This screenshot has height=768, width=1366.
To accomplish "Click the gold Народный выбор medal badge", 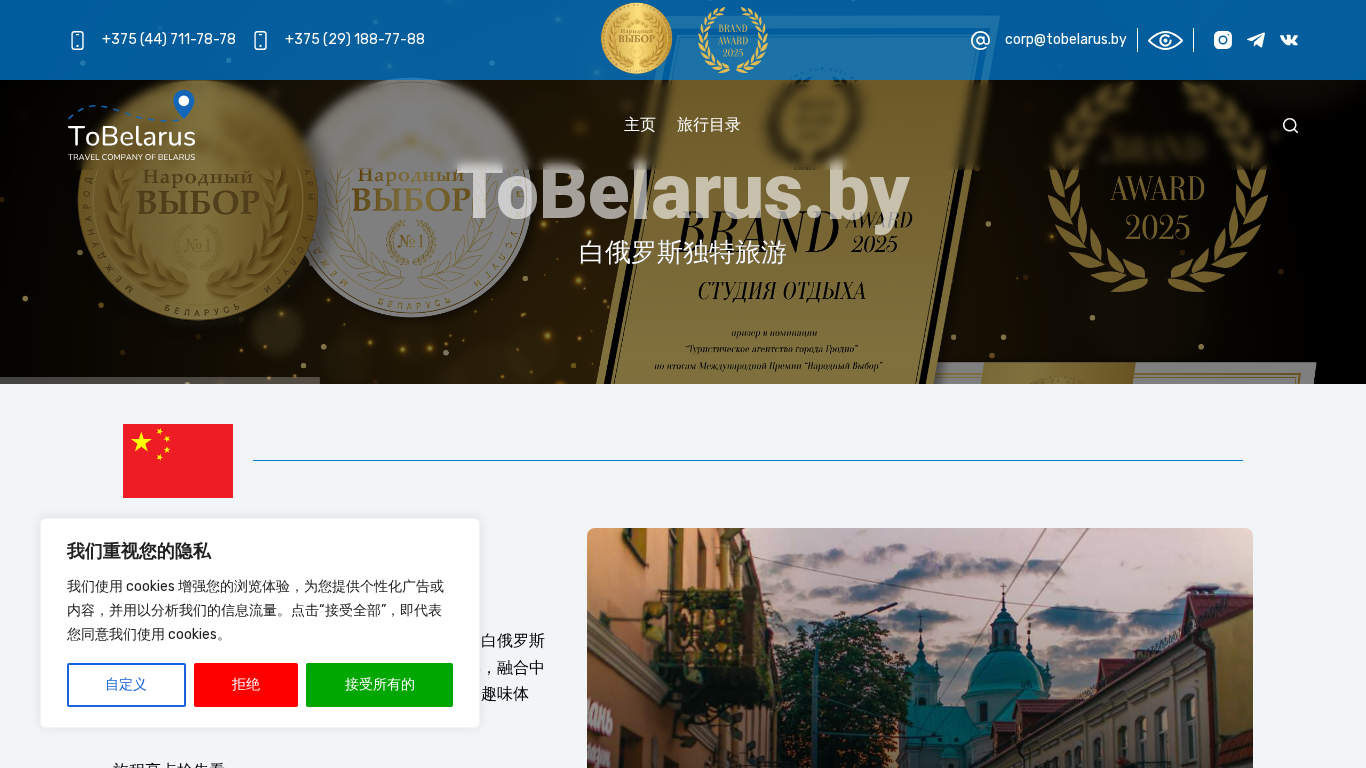I will (636, 38).
